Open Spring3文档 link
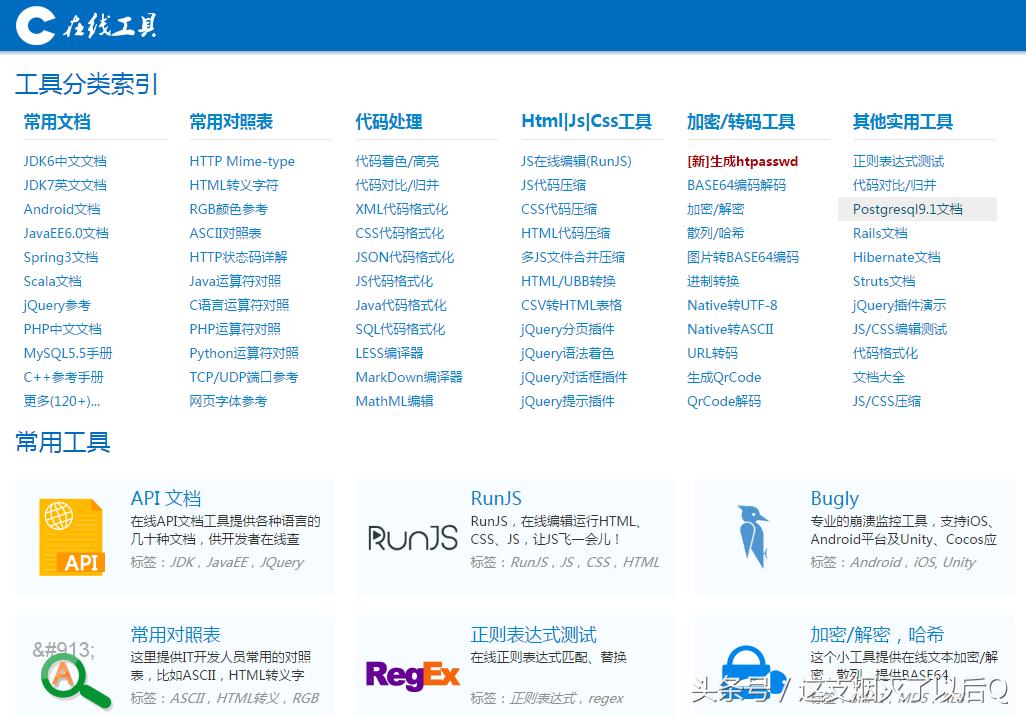1026x716 pixels. (61, 257)
